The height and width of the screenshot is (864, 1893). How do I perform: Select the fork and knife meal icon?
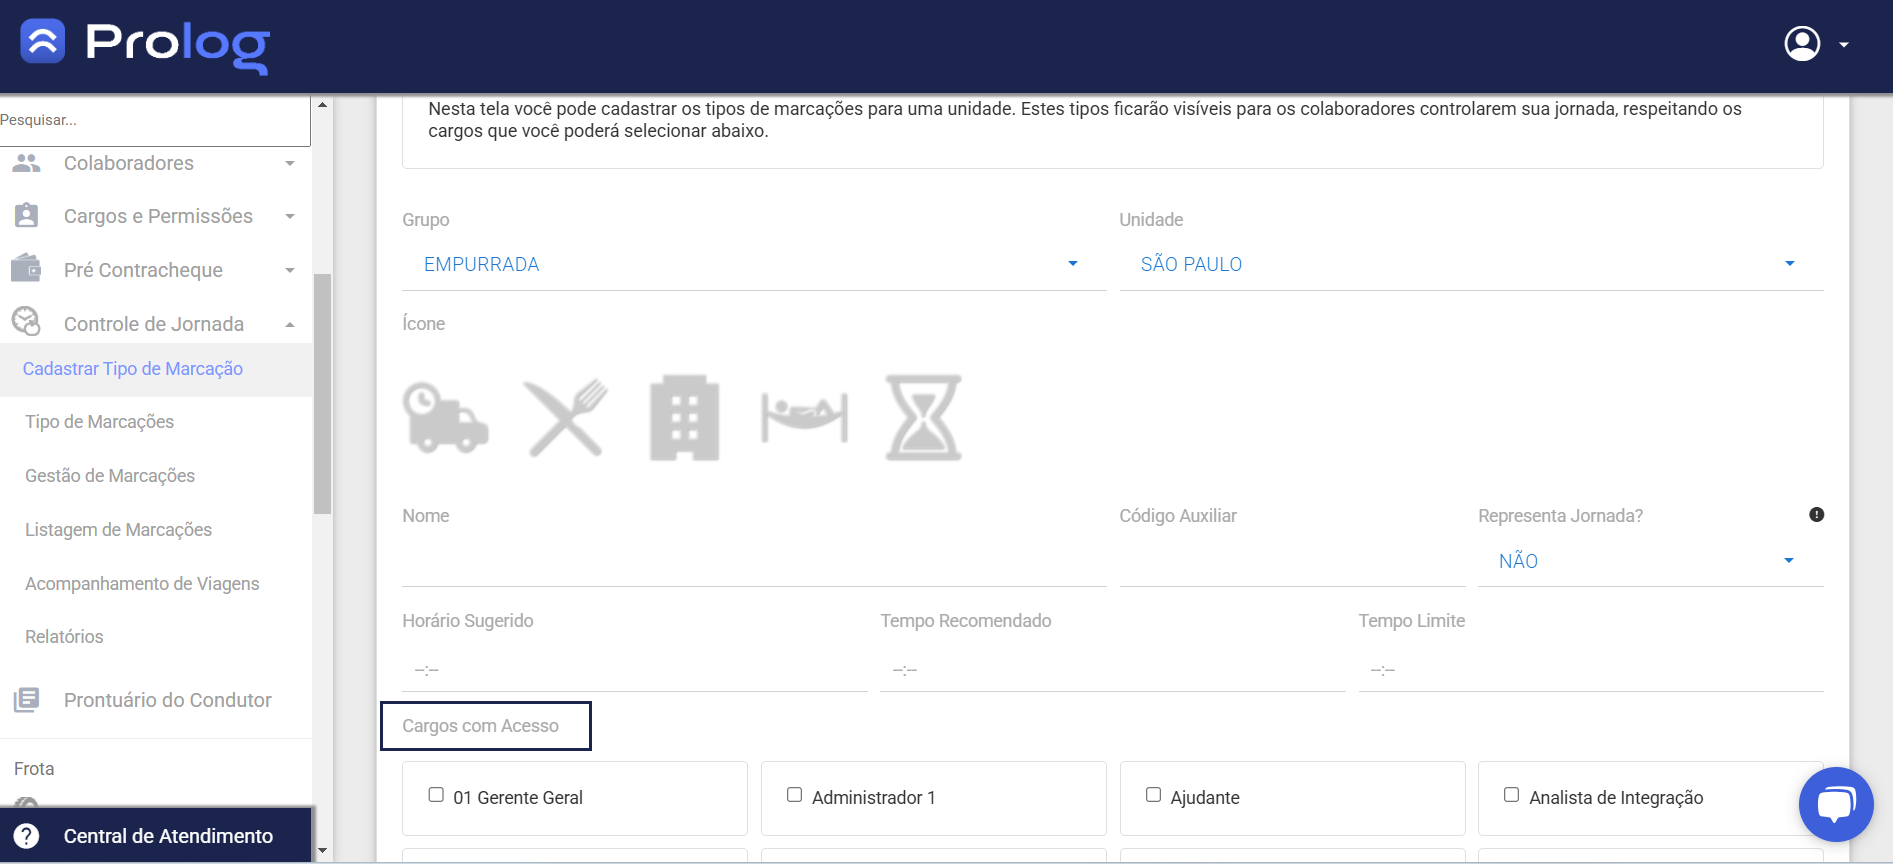click(567, 418)
